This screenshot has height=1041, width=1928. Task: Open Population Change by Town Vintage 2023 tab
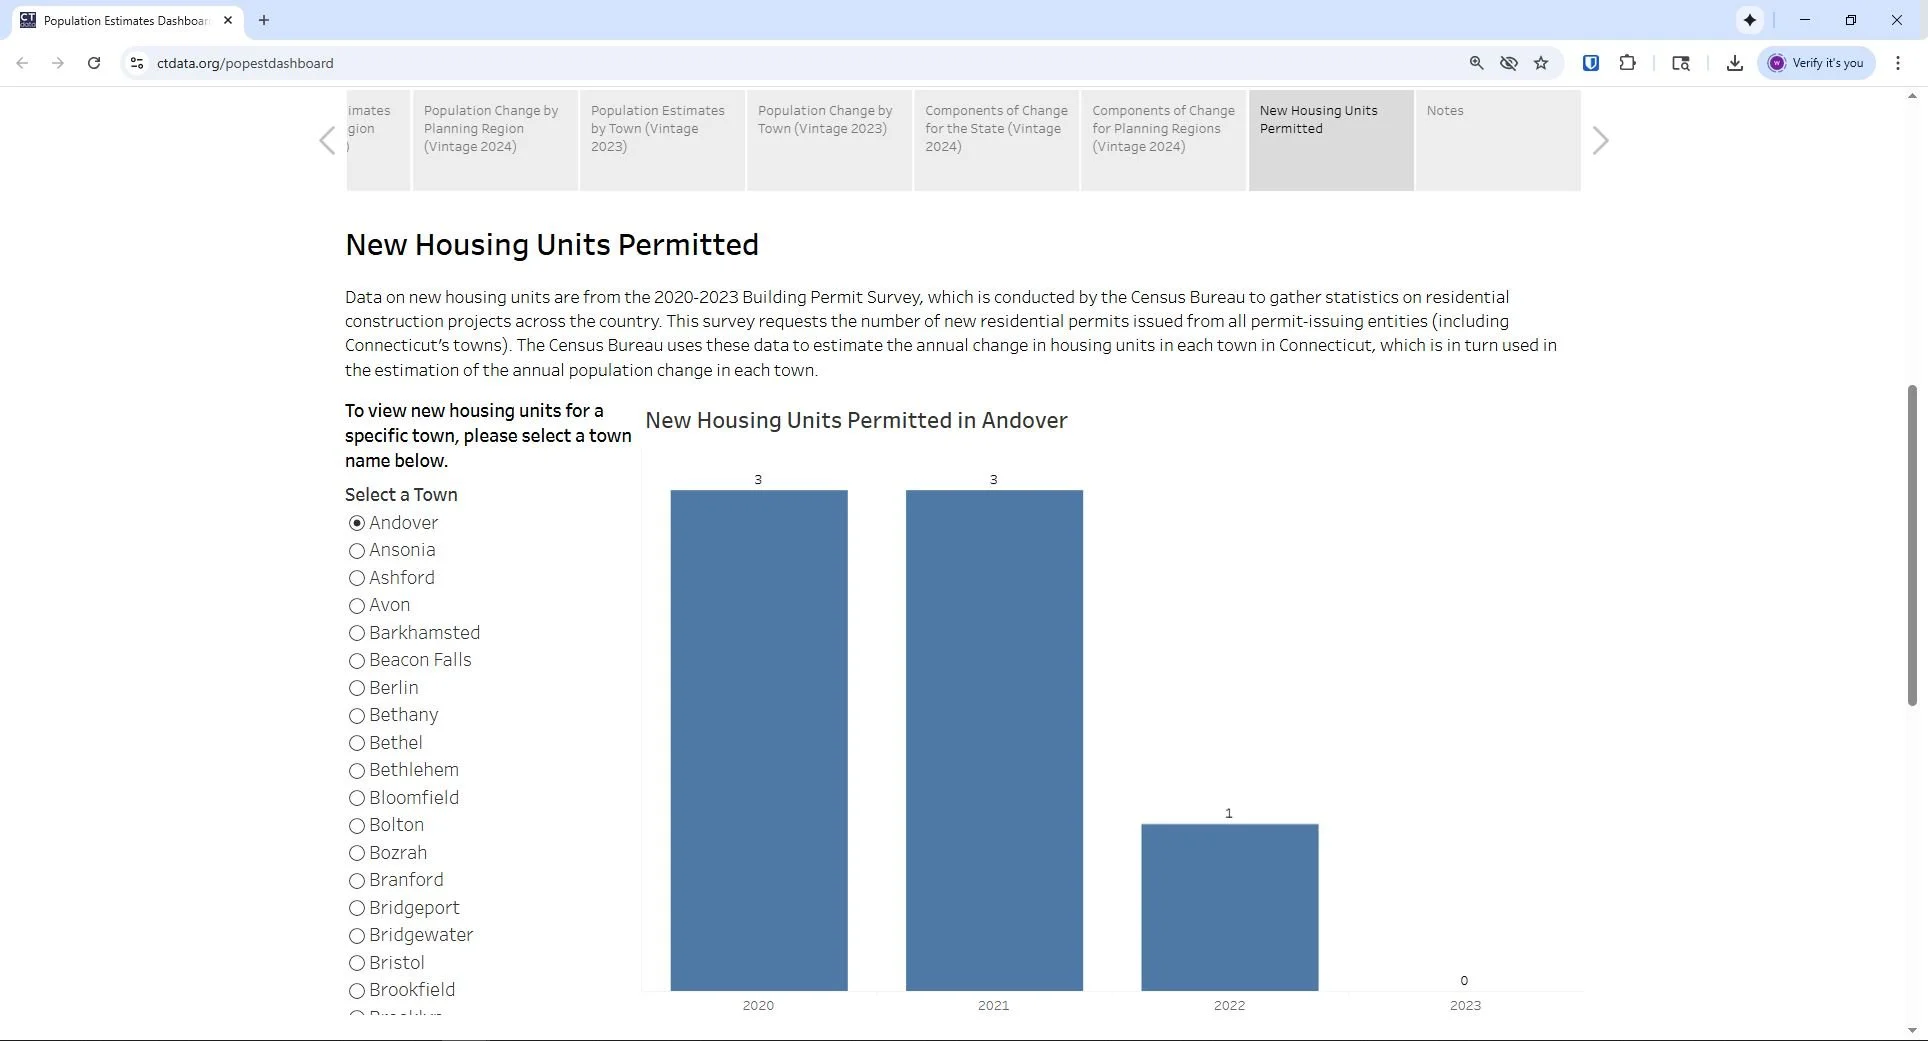pos(830,140)
